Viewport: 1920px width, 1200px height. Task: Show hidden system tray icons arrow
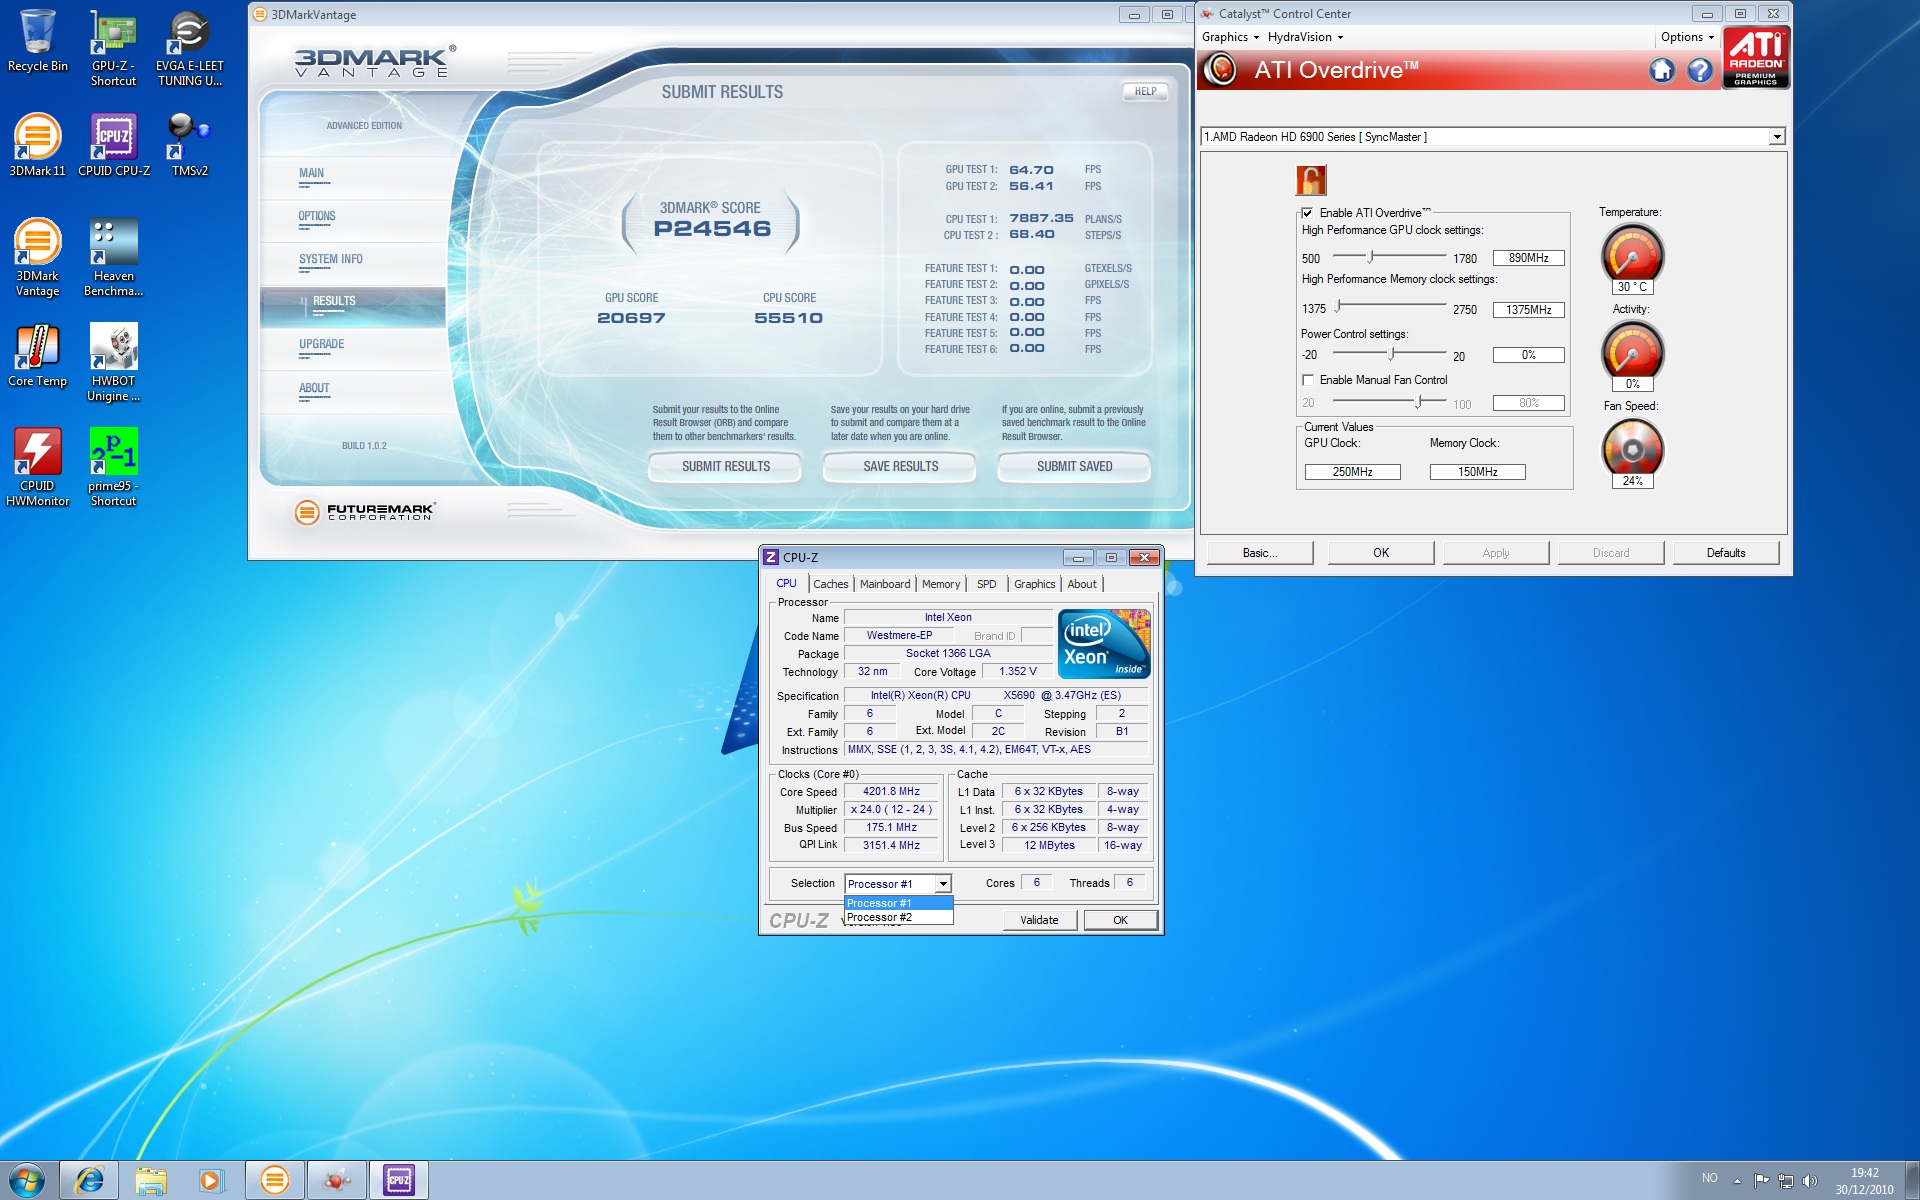pos(1737,1181)
